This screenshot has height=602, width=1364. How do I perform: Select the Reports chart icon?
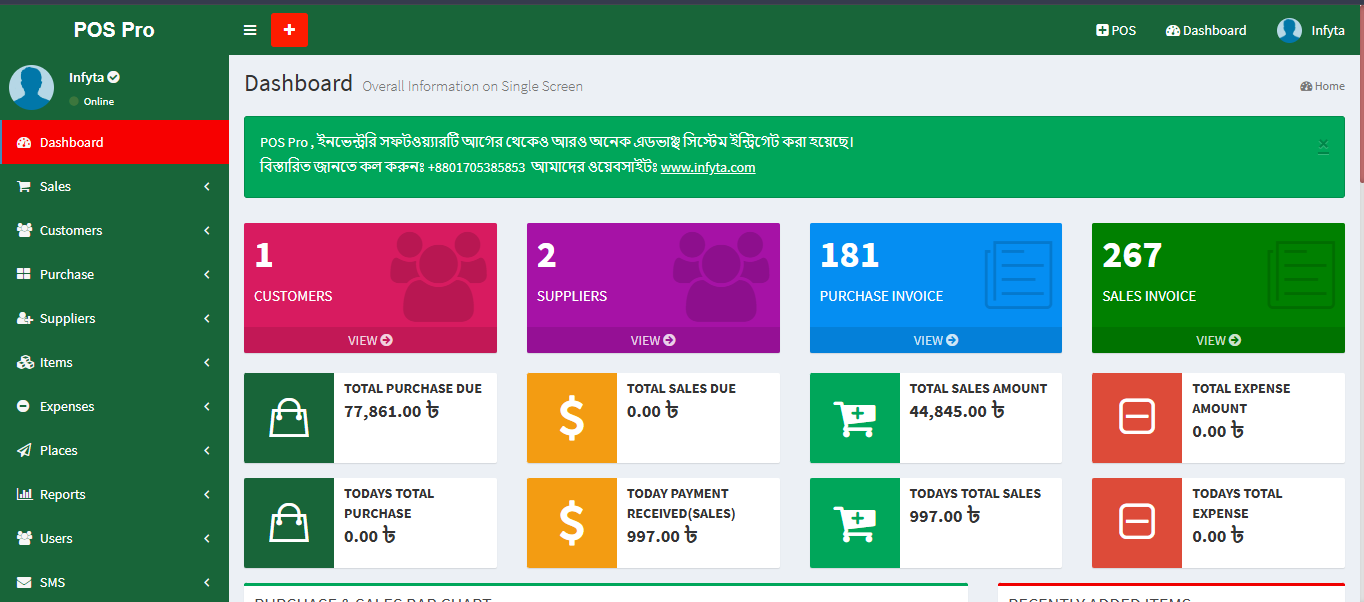pyautogui.click(x=26, y=494)
